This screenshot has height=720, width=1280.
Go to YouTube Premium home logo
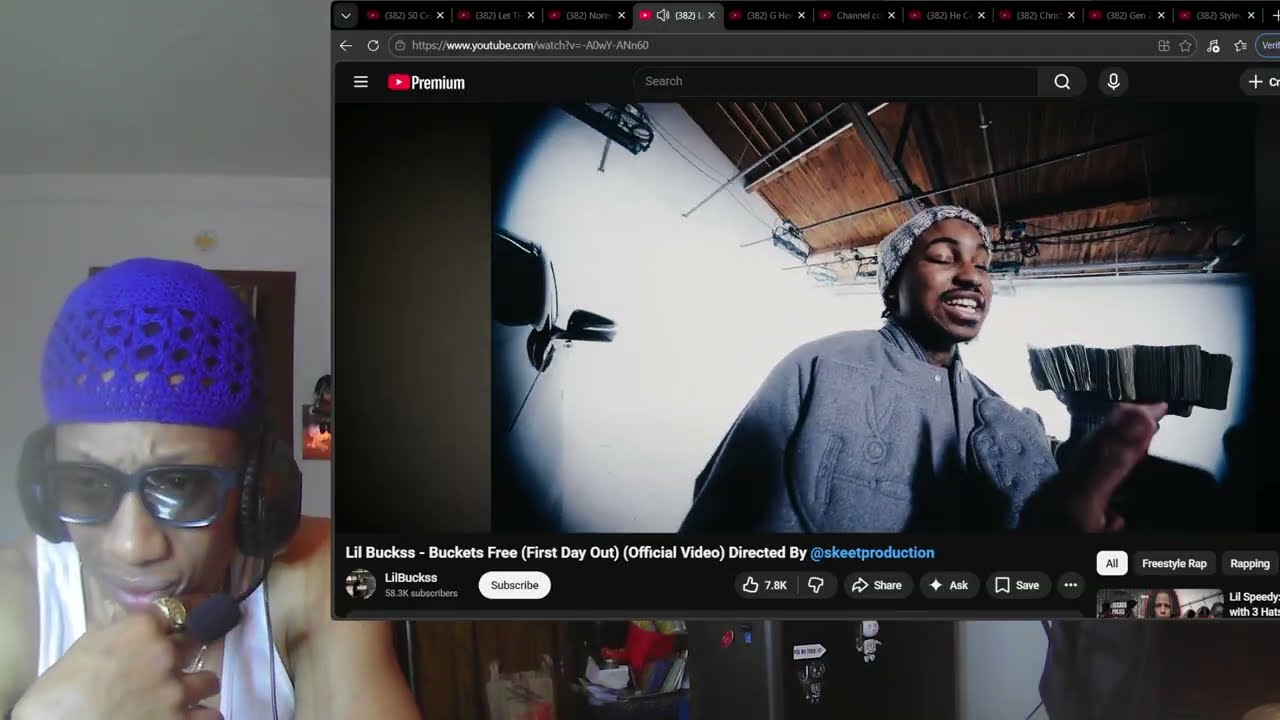click(426, 82)
